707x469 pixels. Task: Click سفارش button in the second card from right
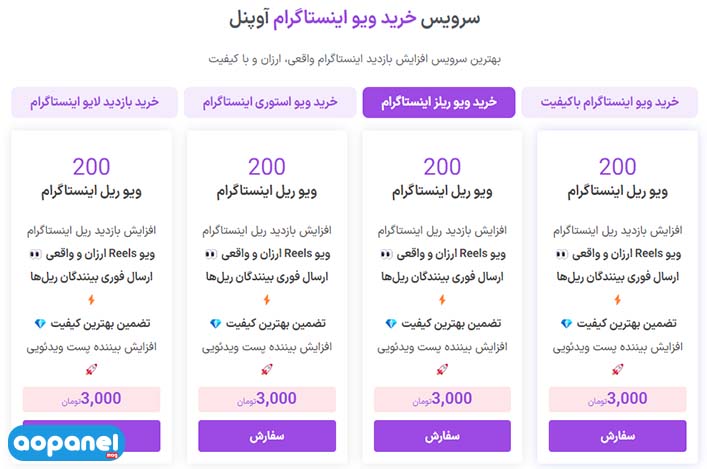point(442,436)
